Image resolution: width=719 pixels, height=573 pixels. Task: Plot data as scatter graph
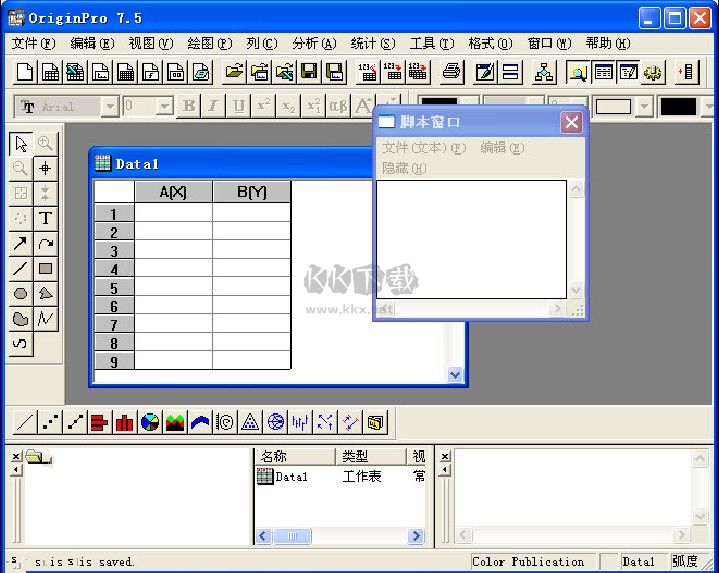point(50,422)
